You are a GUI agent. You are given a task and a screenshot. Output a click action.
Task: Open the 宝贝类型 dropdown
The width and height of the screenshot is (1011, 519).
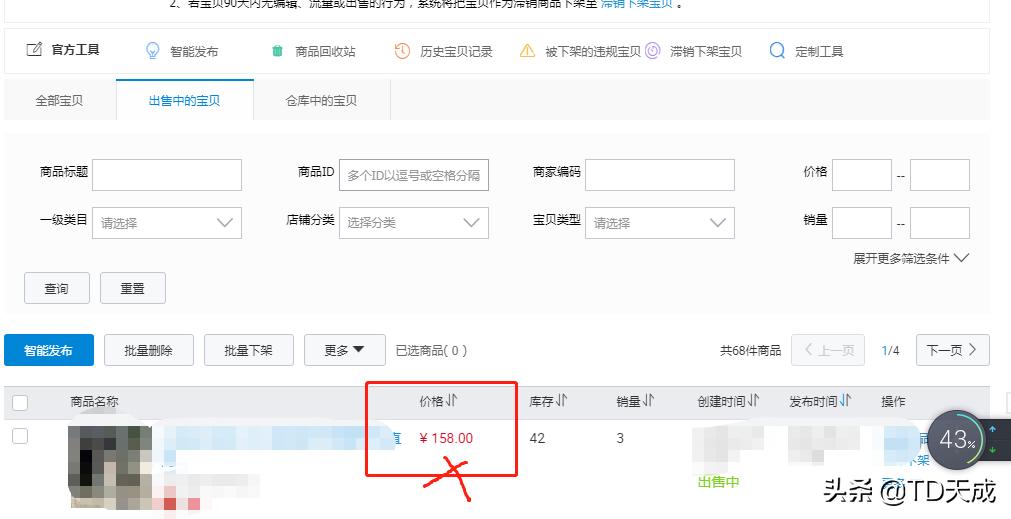[x=660, y=223]
